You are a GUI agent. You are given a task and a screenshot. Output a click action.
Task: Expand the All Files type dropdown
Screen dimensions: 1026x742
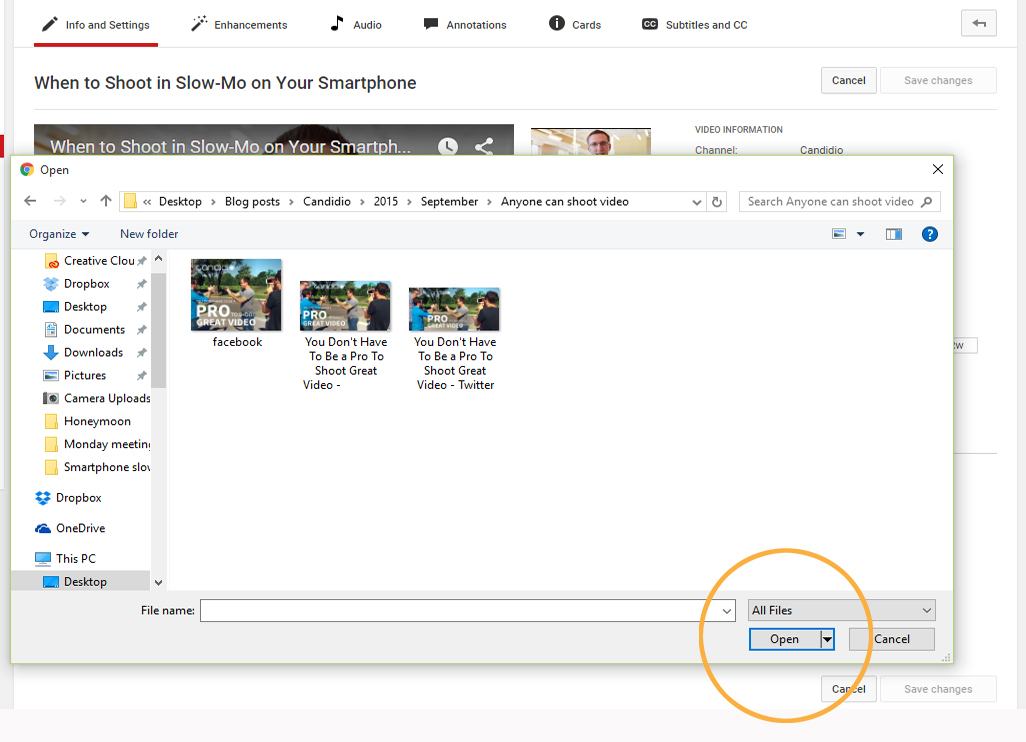841,610
